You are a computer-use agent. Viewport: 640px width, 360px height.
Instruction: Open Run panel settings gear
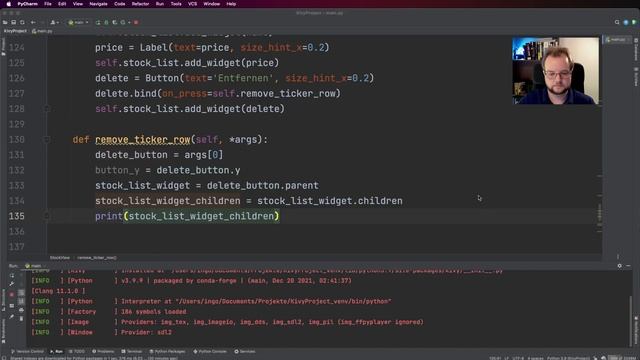point(619,266)
